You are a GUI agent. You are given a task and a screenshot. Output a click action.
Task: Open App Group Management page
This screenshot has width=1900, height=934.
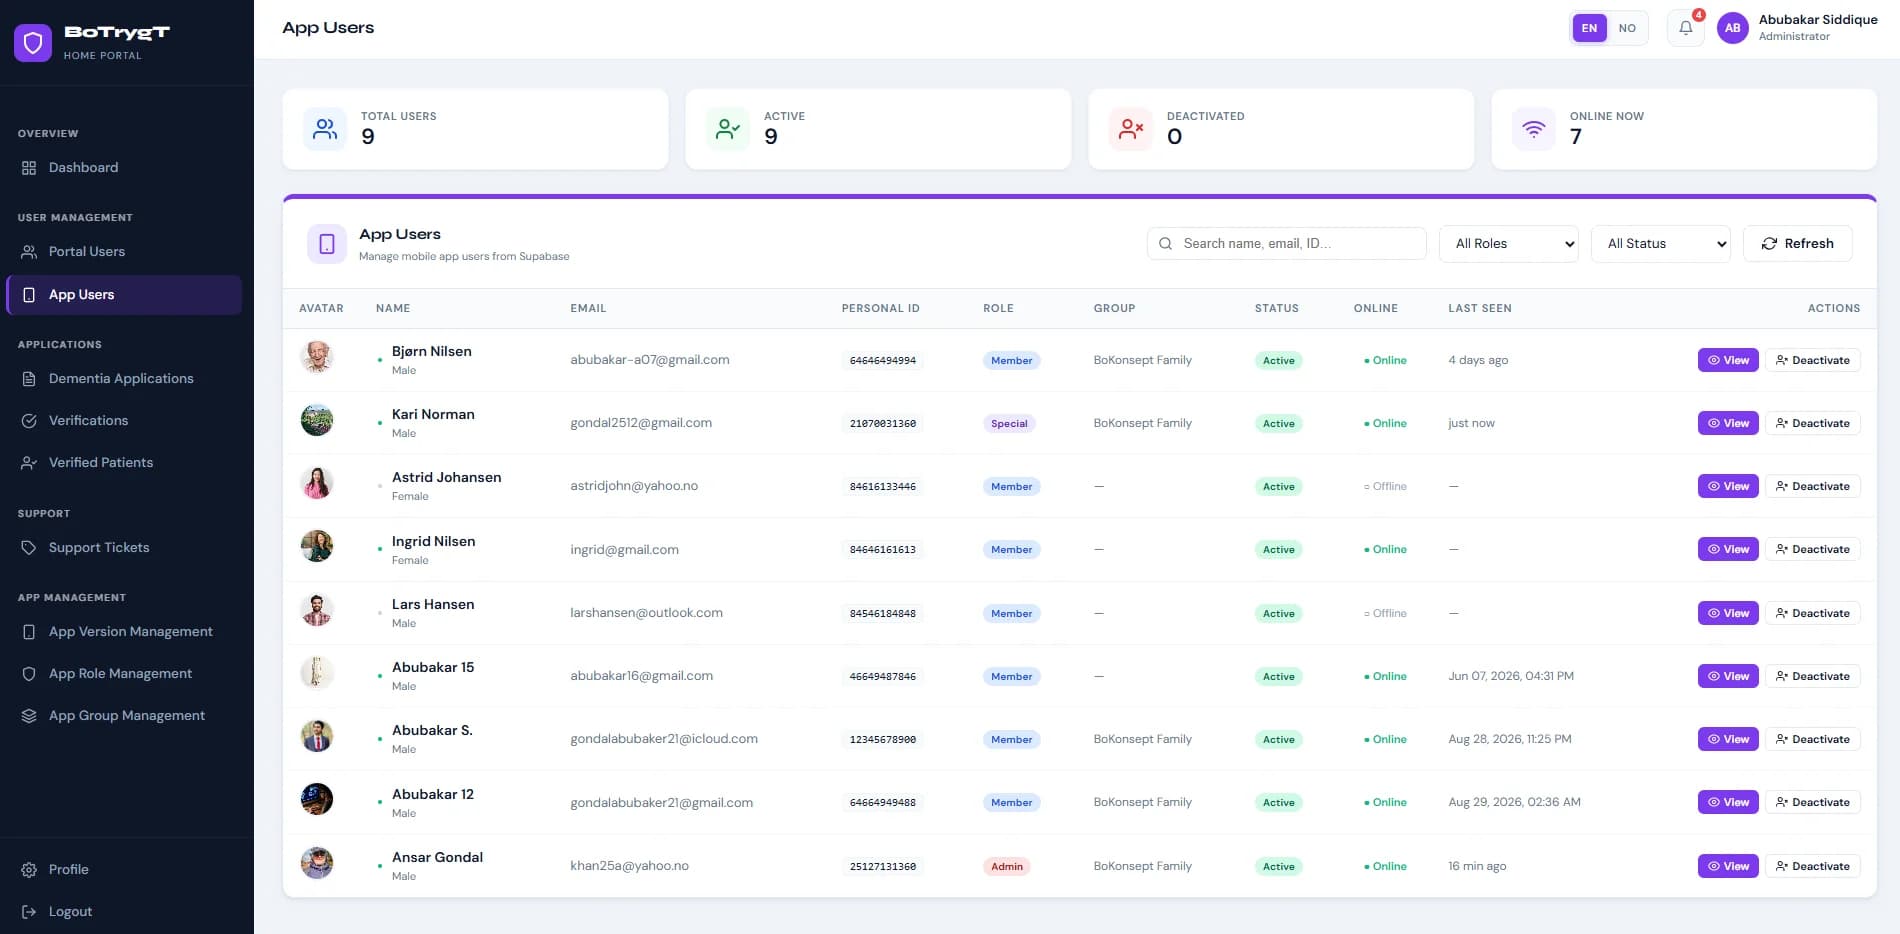point(124,716)
